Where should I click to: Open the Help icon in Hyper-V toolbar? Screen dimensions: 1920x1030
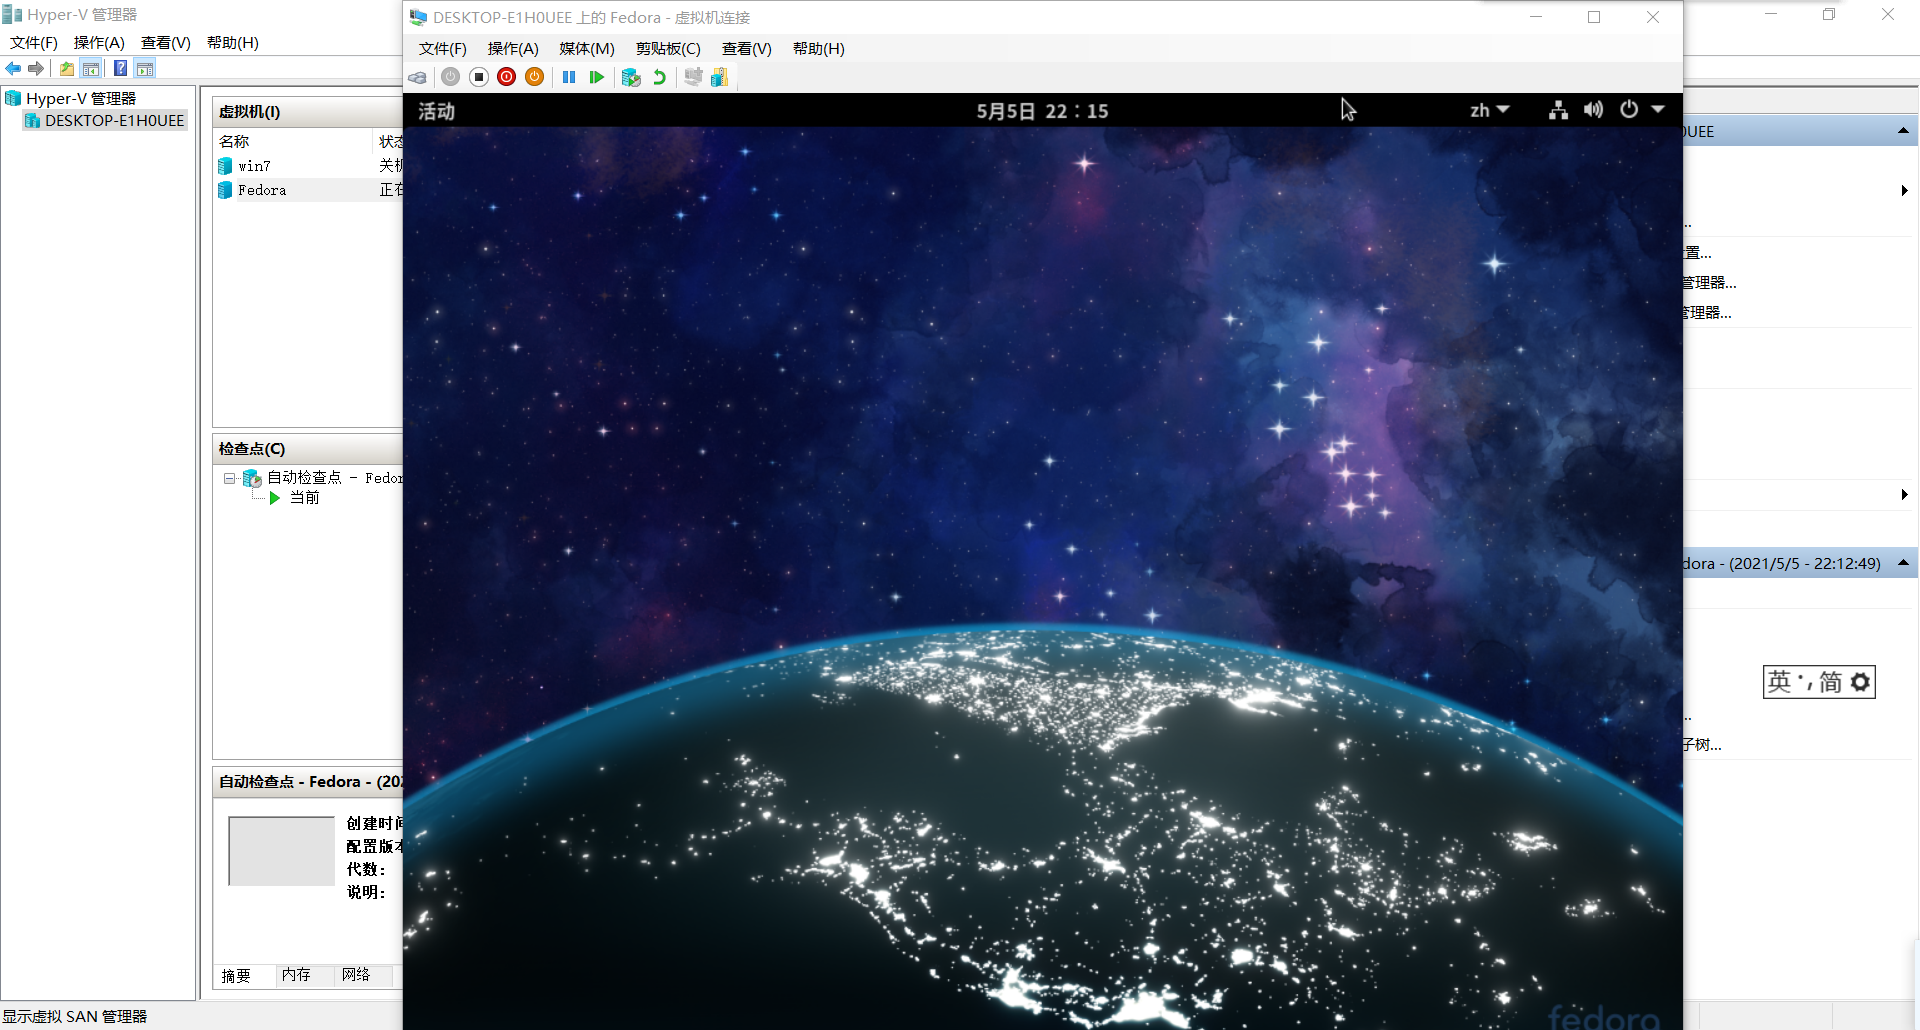pyautogui.click(x=120, y=68)
